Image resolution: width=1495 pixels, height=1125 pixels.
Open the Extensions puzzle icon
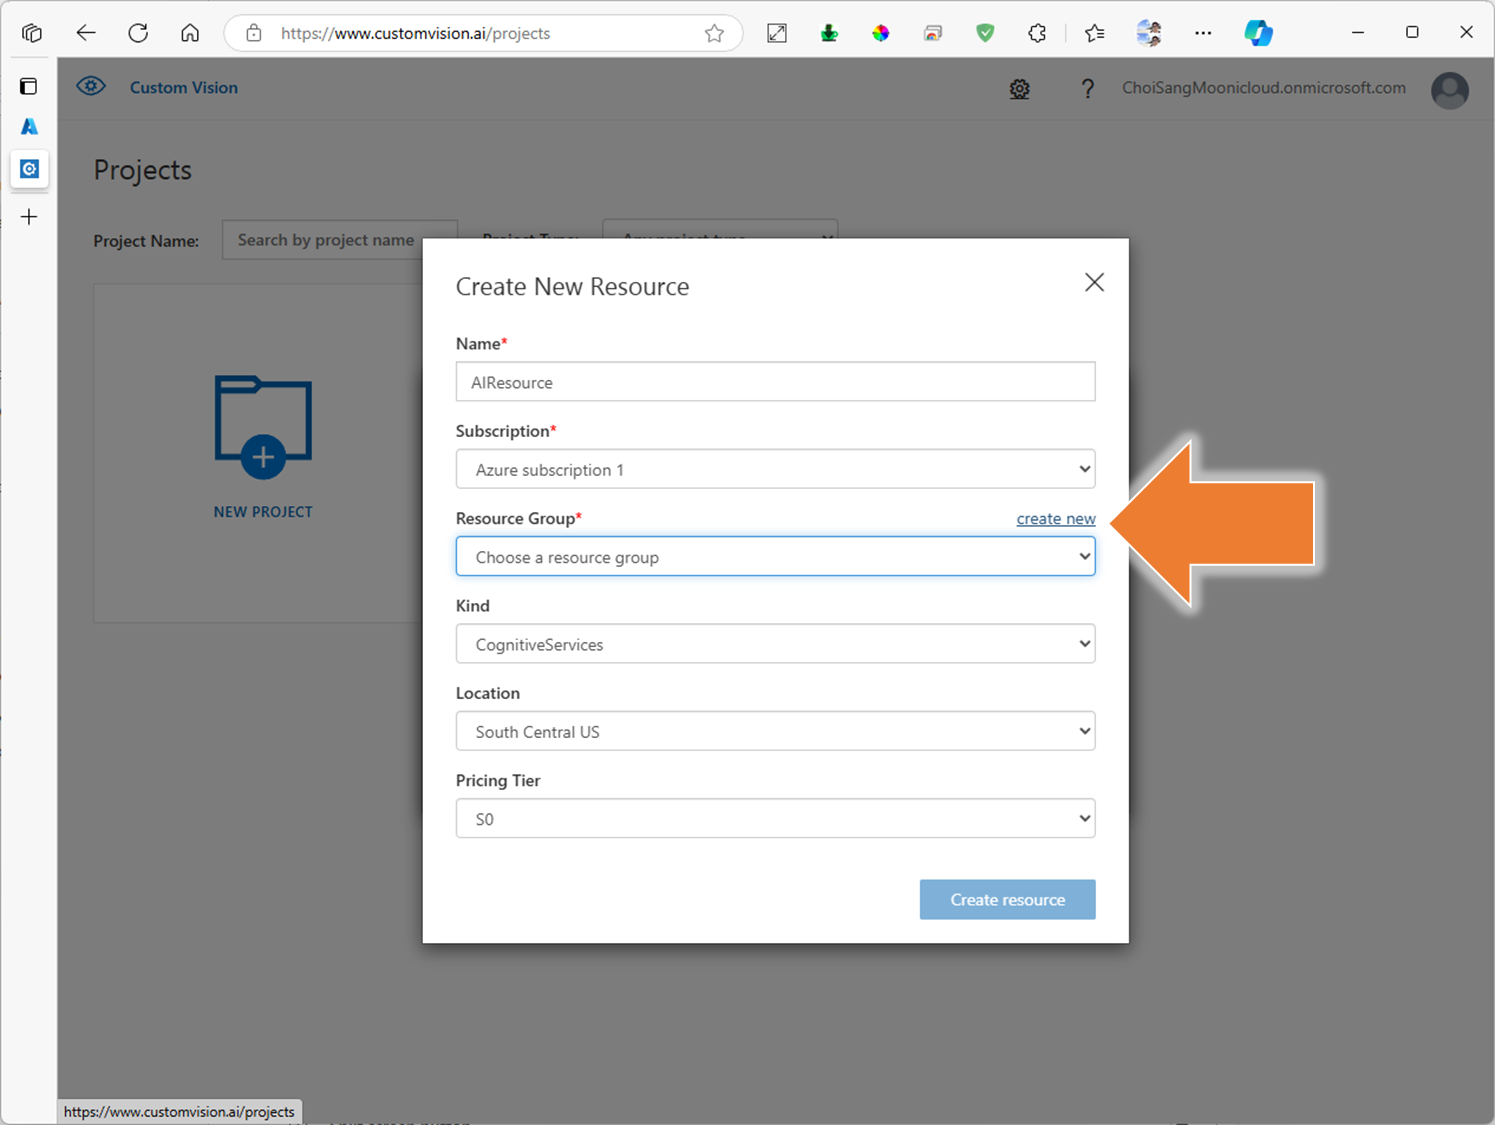1037,33
